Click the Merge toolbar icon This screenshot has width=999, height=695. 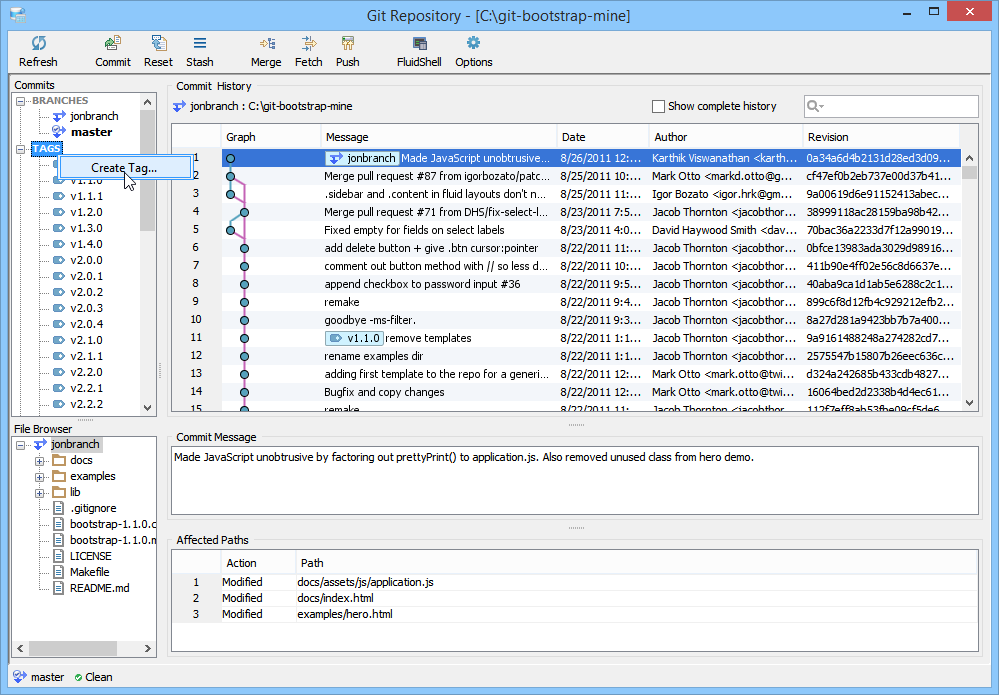pos(266,44)
